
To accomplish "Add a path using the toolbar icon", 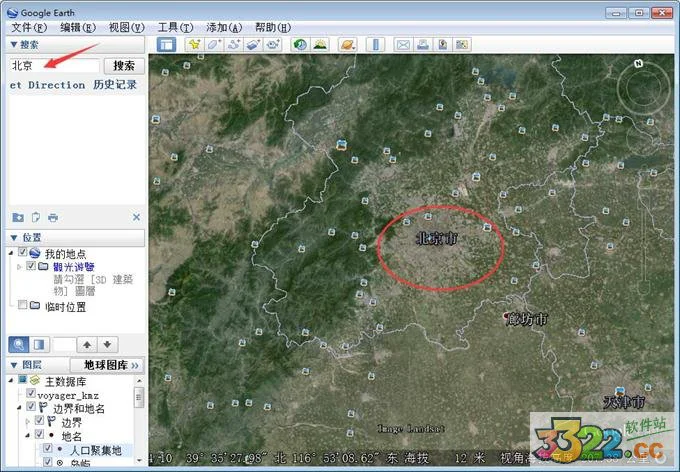I will [234, 45].
